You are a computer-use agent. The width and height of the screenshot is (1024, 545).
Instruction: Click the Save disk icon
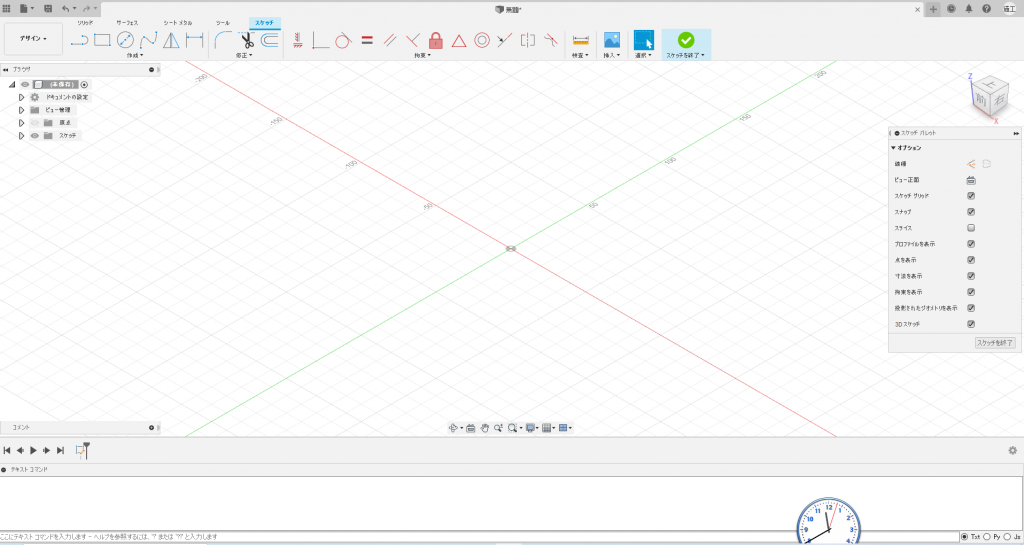point(48,8)
